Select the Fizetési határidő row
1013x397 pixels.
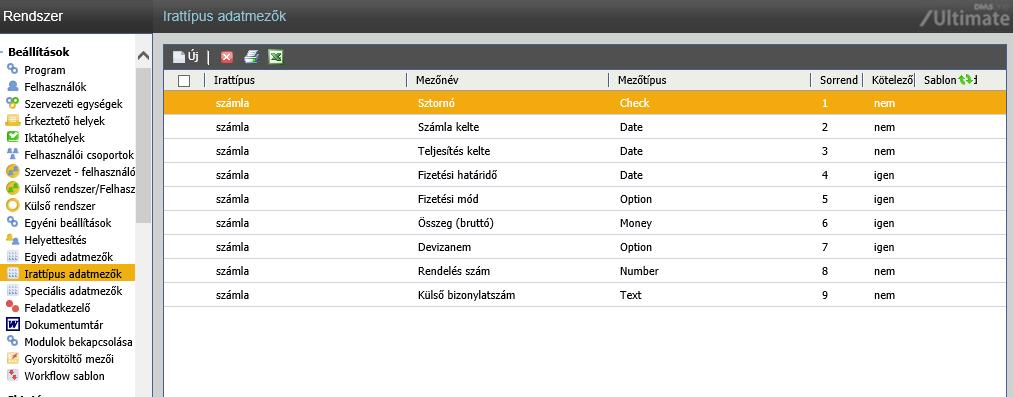pyautogui.click(x=585, y=175)
